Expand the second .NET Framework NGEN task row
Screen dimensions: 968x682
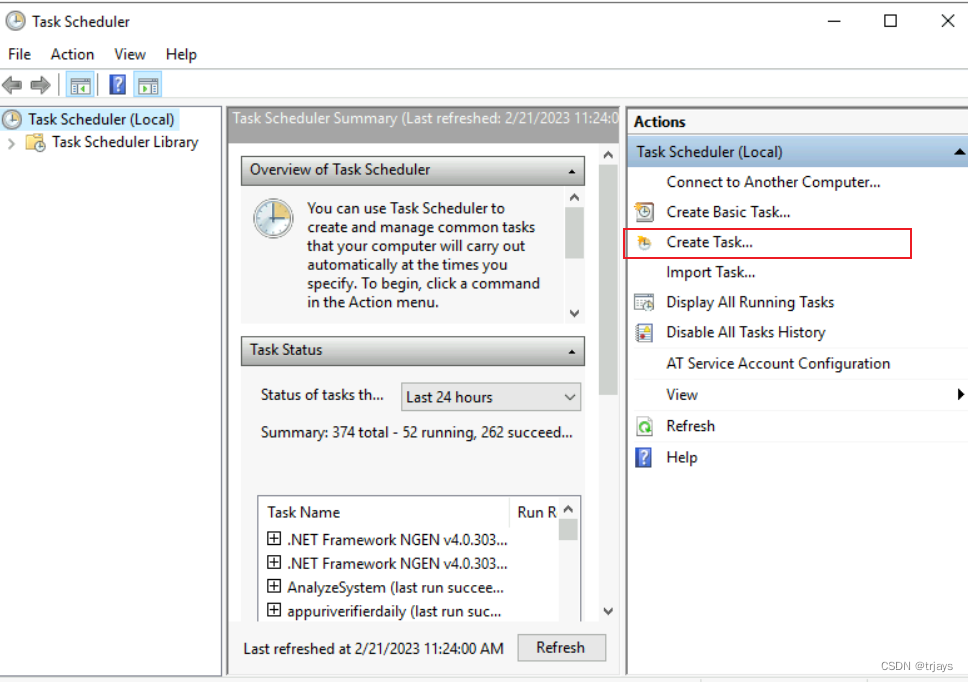coord(274,562)
